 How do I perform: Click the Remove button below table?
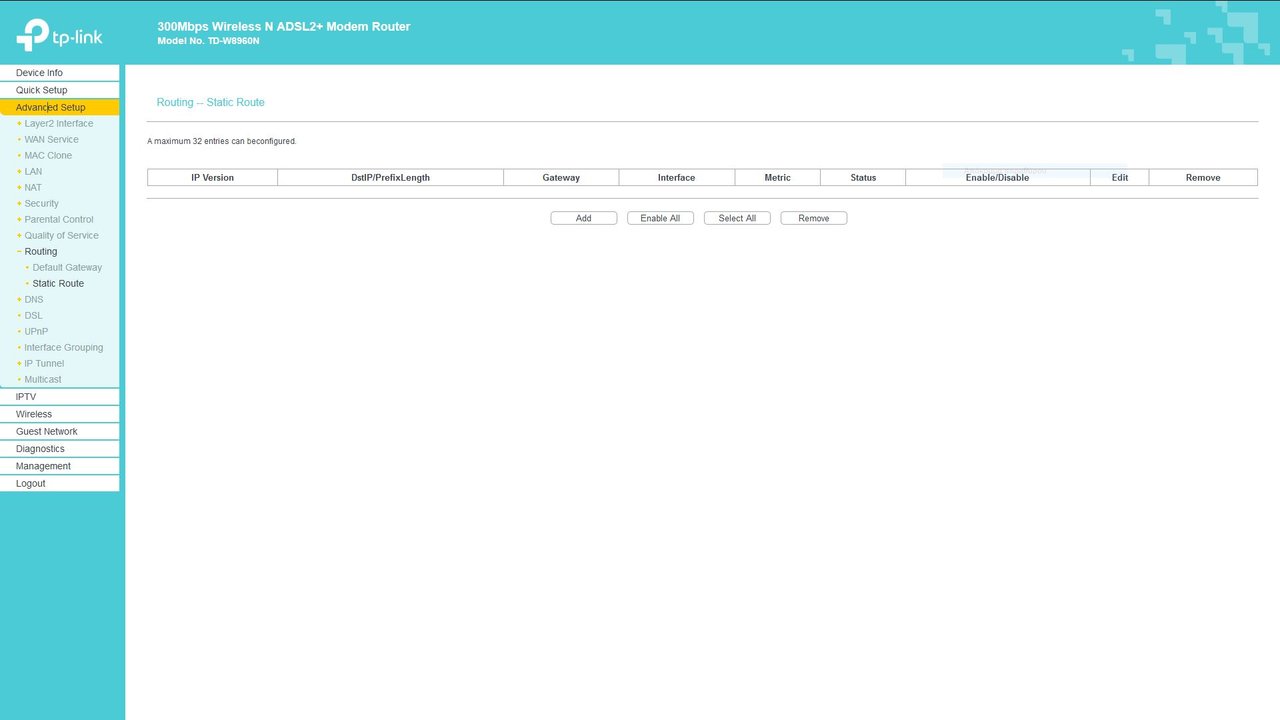click(x=814, y=218)
